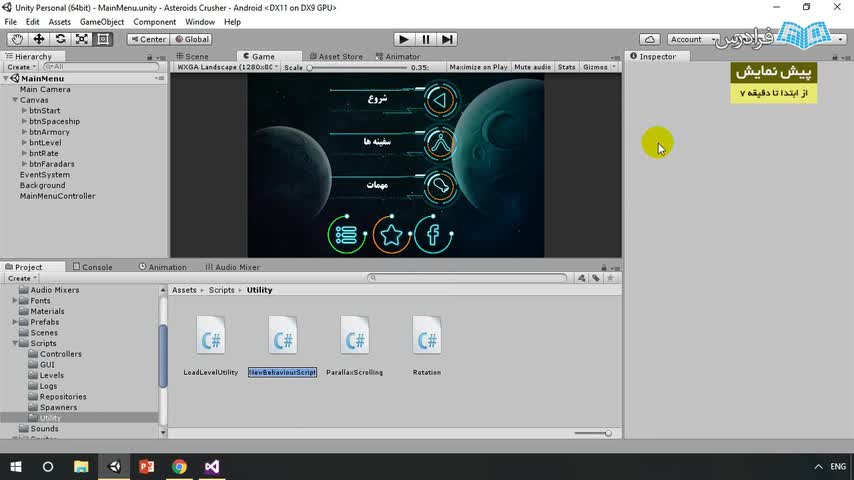Open the Console tab

coord(93,267)
